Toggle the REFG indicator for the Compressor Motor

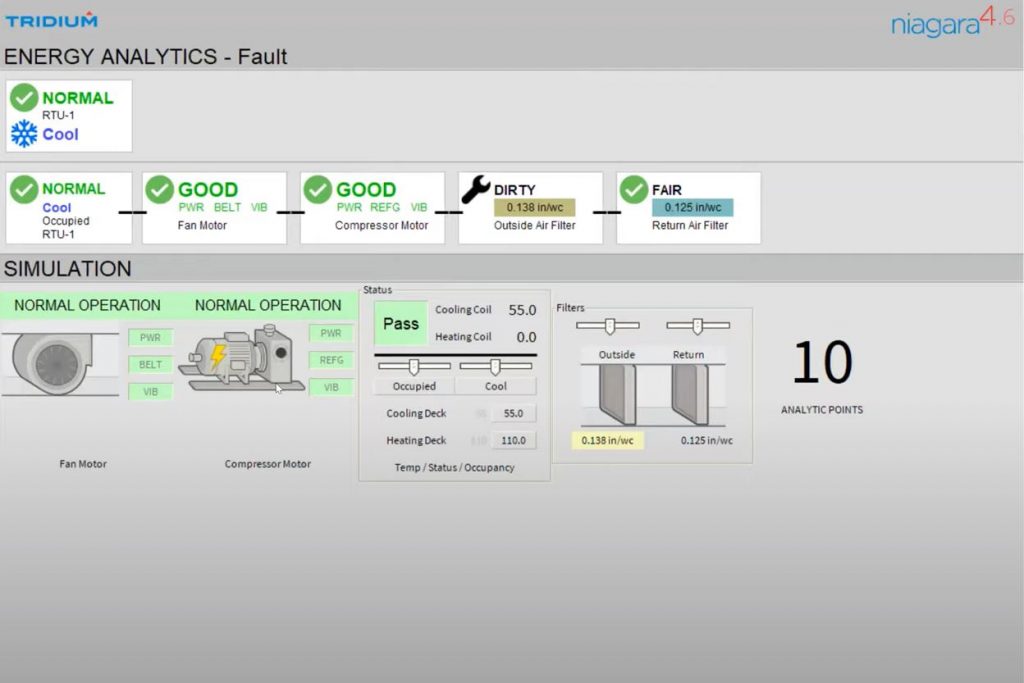pos(331,360)
